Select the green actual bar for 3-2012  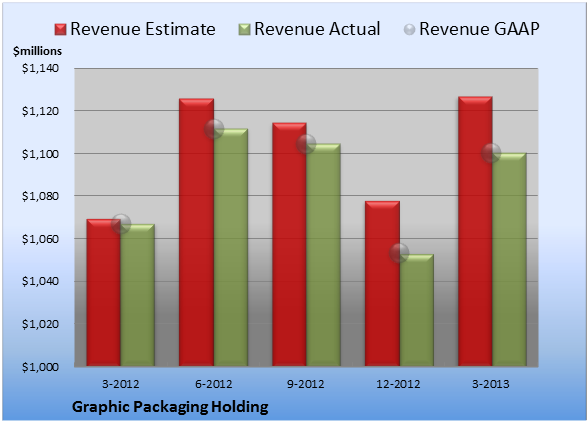coord(138,295)
